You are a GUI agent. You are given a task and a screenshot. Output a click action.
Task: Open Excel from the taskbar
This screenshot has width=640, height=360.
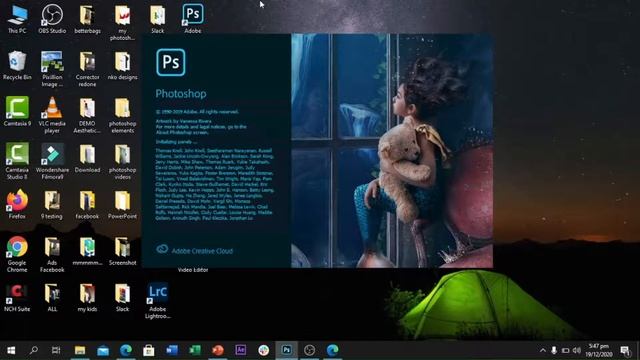tap(195, 350)
